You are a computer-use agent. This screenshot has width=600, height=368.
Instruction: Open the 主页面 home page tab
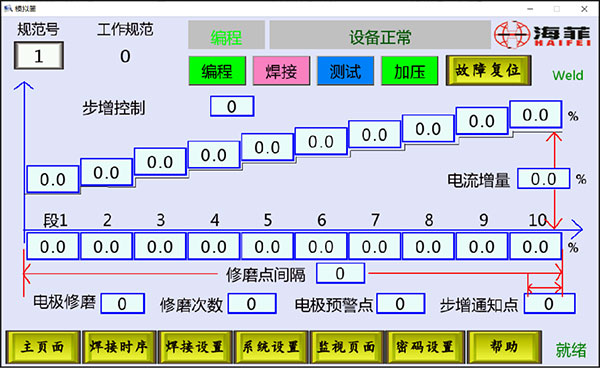(x=43, y=347)
